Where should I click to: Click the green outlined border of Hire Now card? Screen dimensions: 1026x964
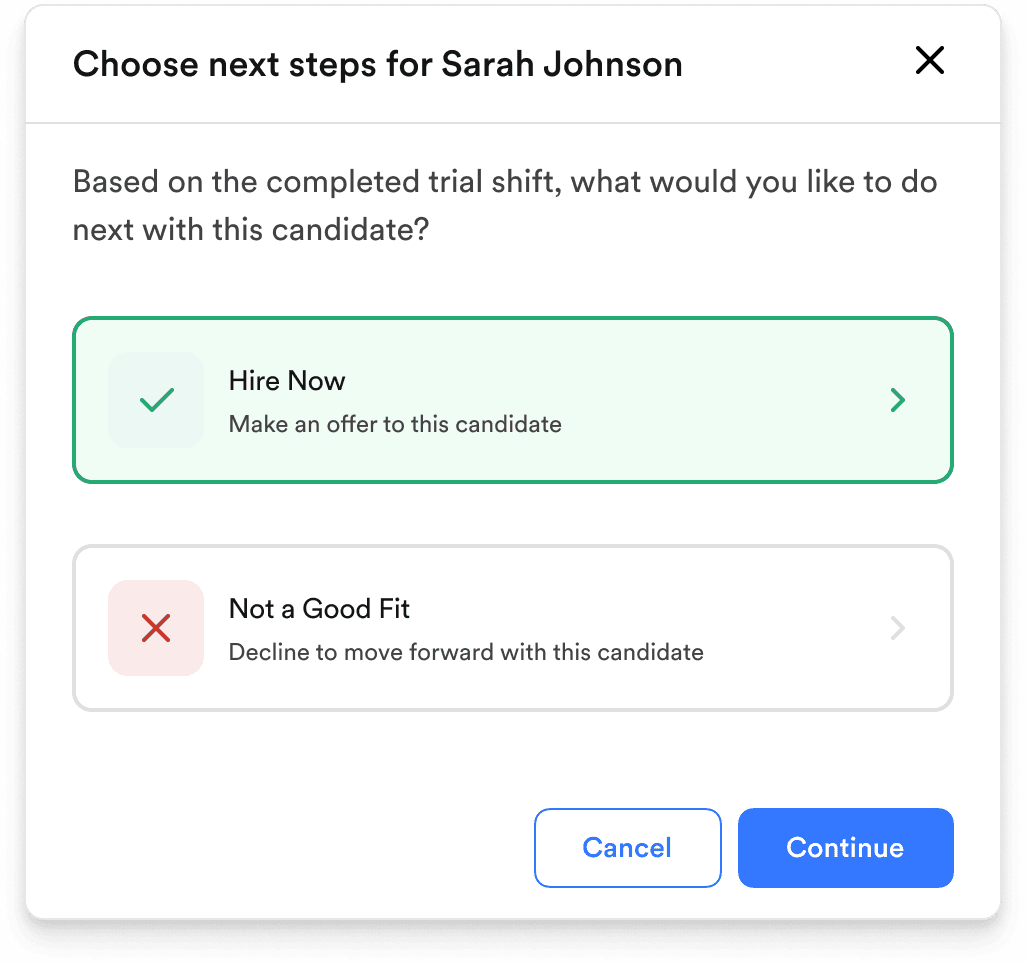point(513,320)
